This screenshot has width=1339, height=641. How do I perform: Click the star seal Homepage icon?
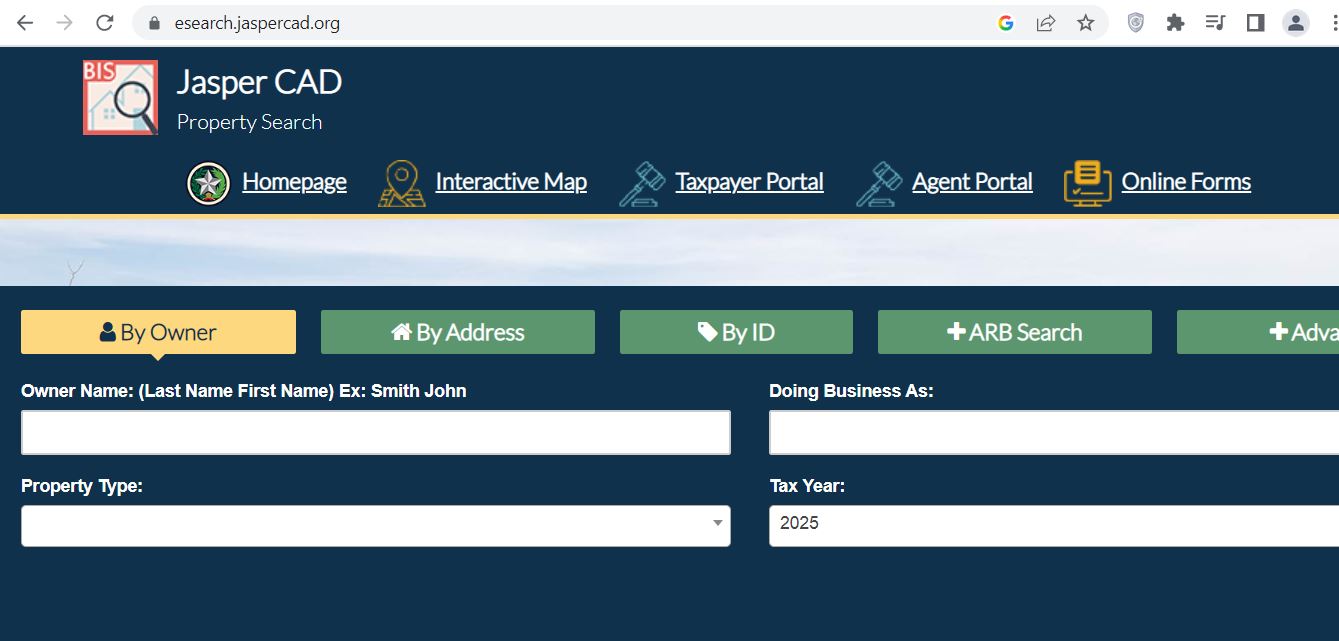208,184
